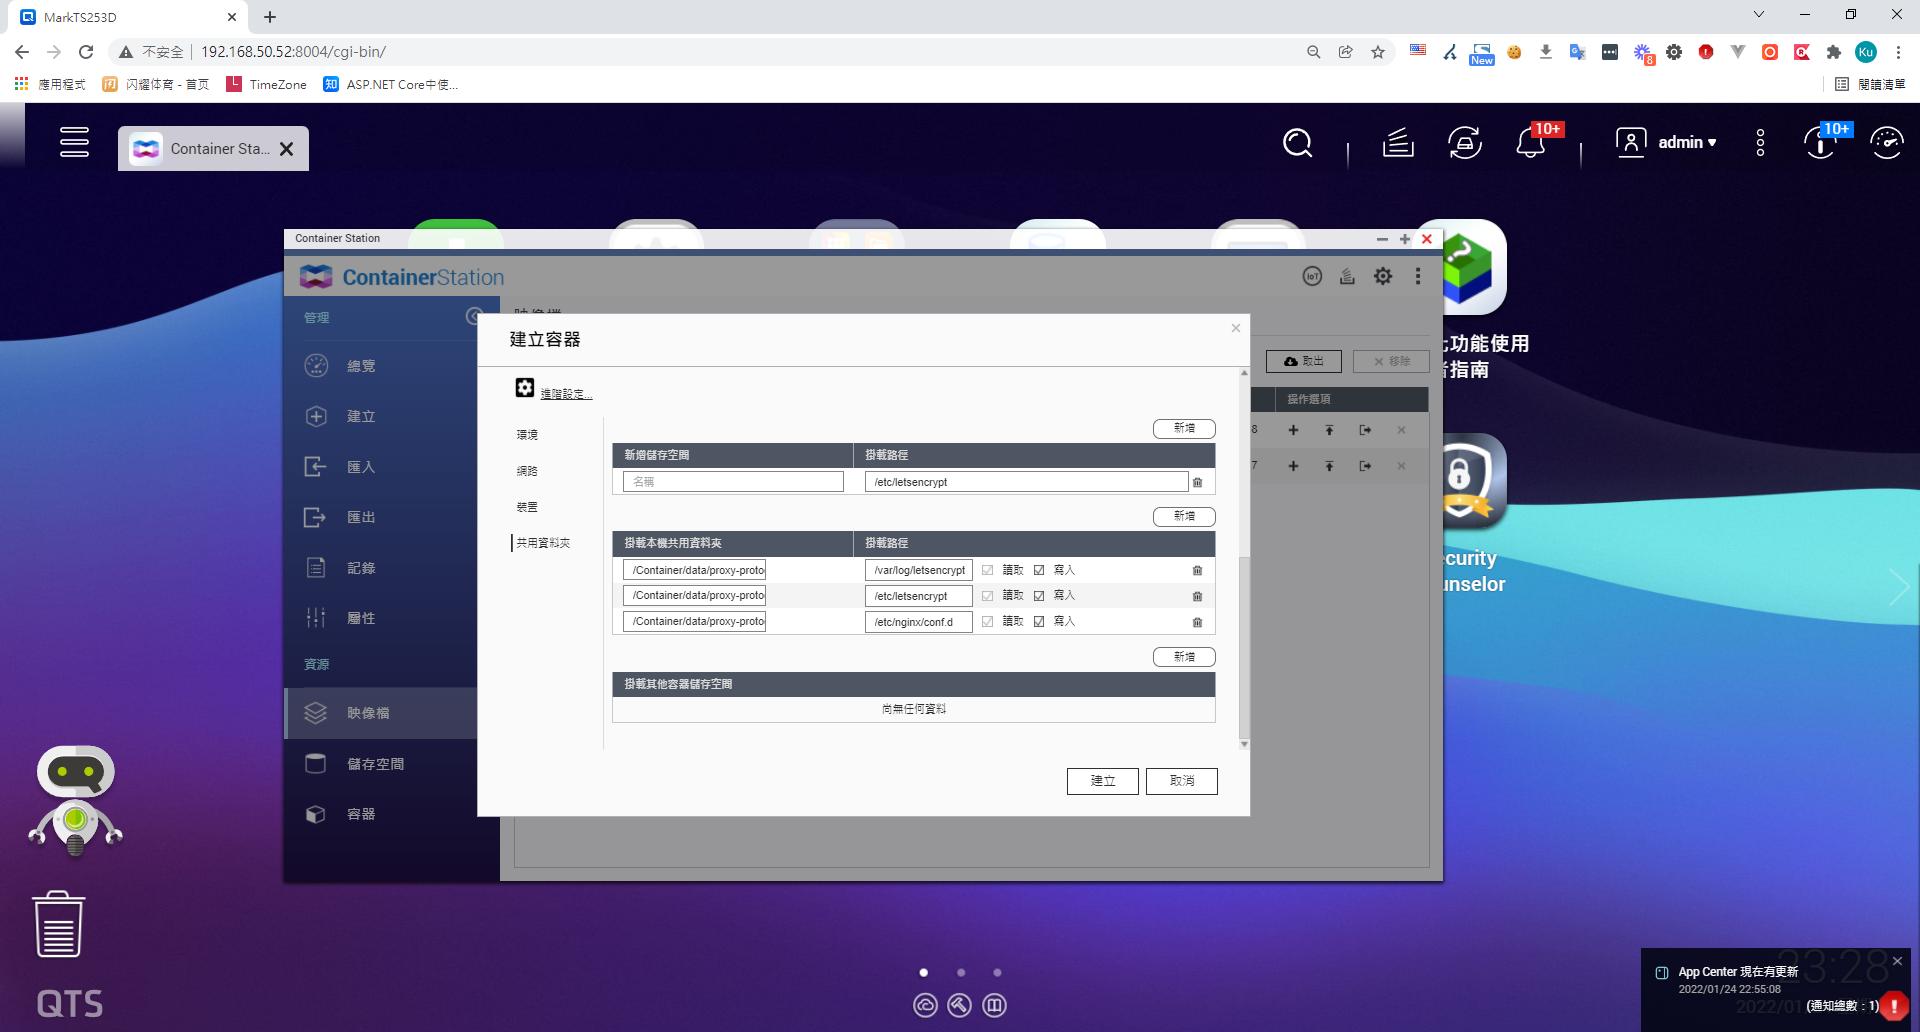1920x1032 pixels.
Task: Toggle 寫入 checkbox for /etc/letsencrypt host mount
Action: tap(1039, 596)
